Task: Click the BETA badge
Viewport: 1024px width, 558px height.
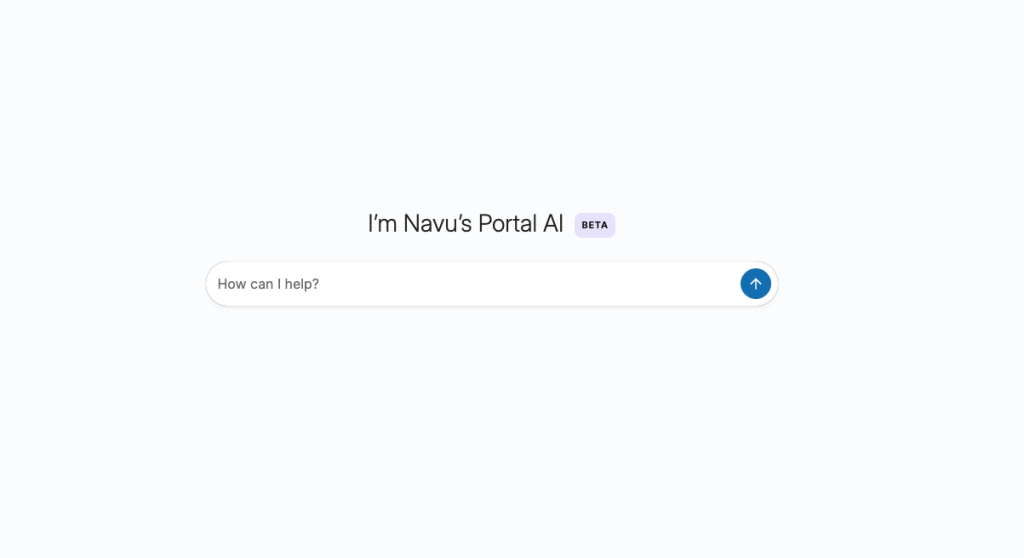Action: point(594,225)
